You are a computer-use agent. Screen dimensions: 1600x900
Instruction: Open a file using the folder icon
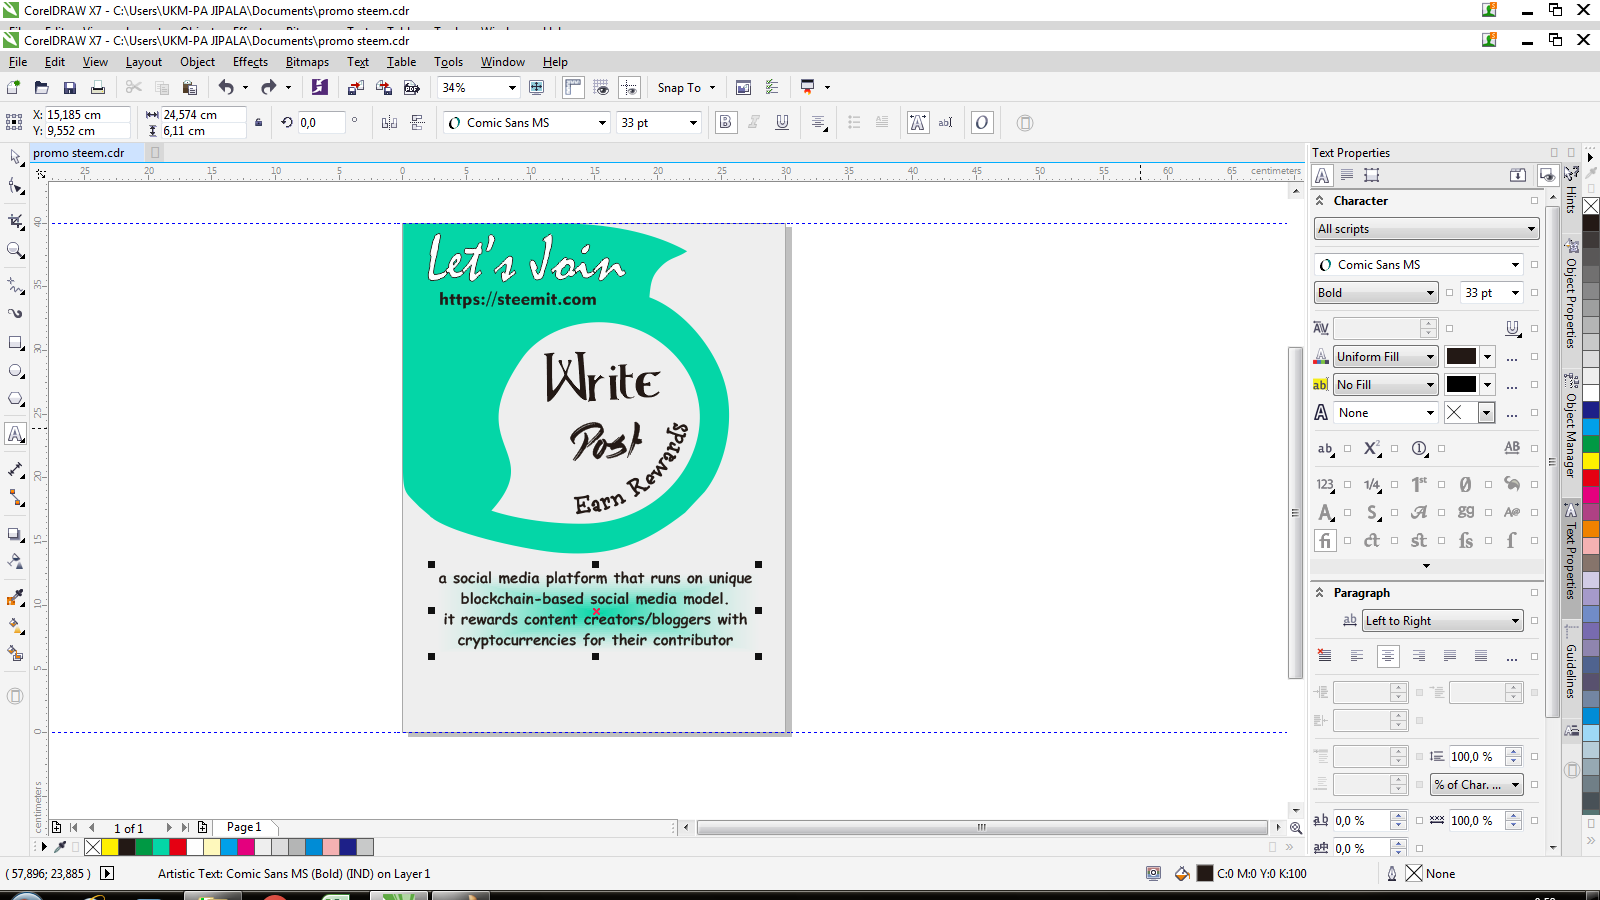[41, 88]
